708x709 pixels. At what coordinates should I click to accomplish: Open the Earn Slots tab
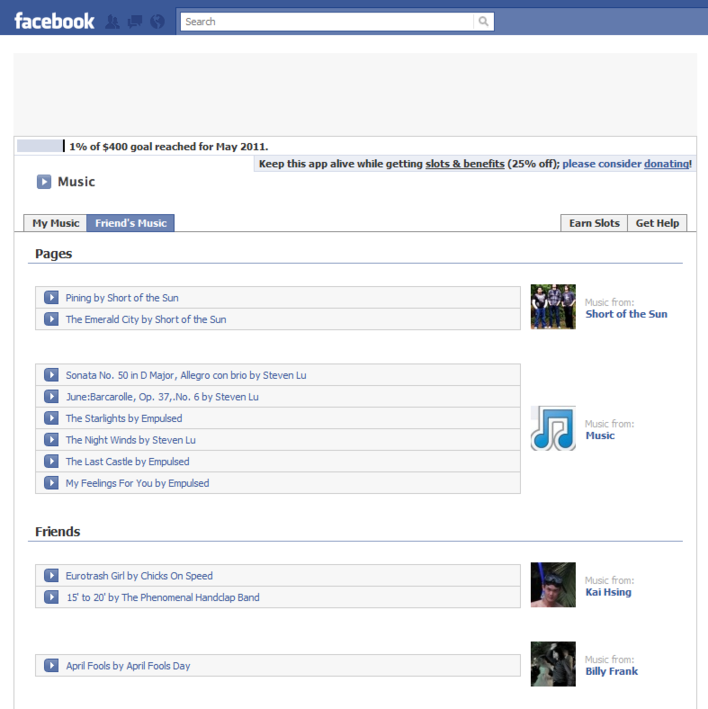pos(594,223)
